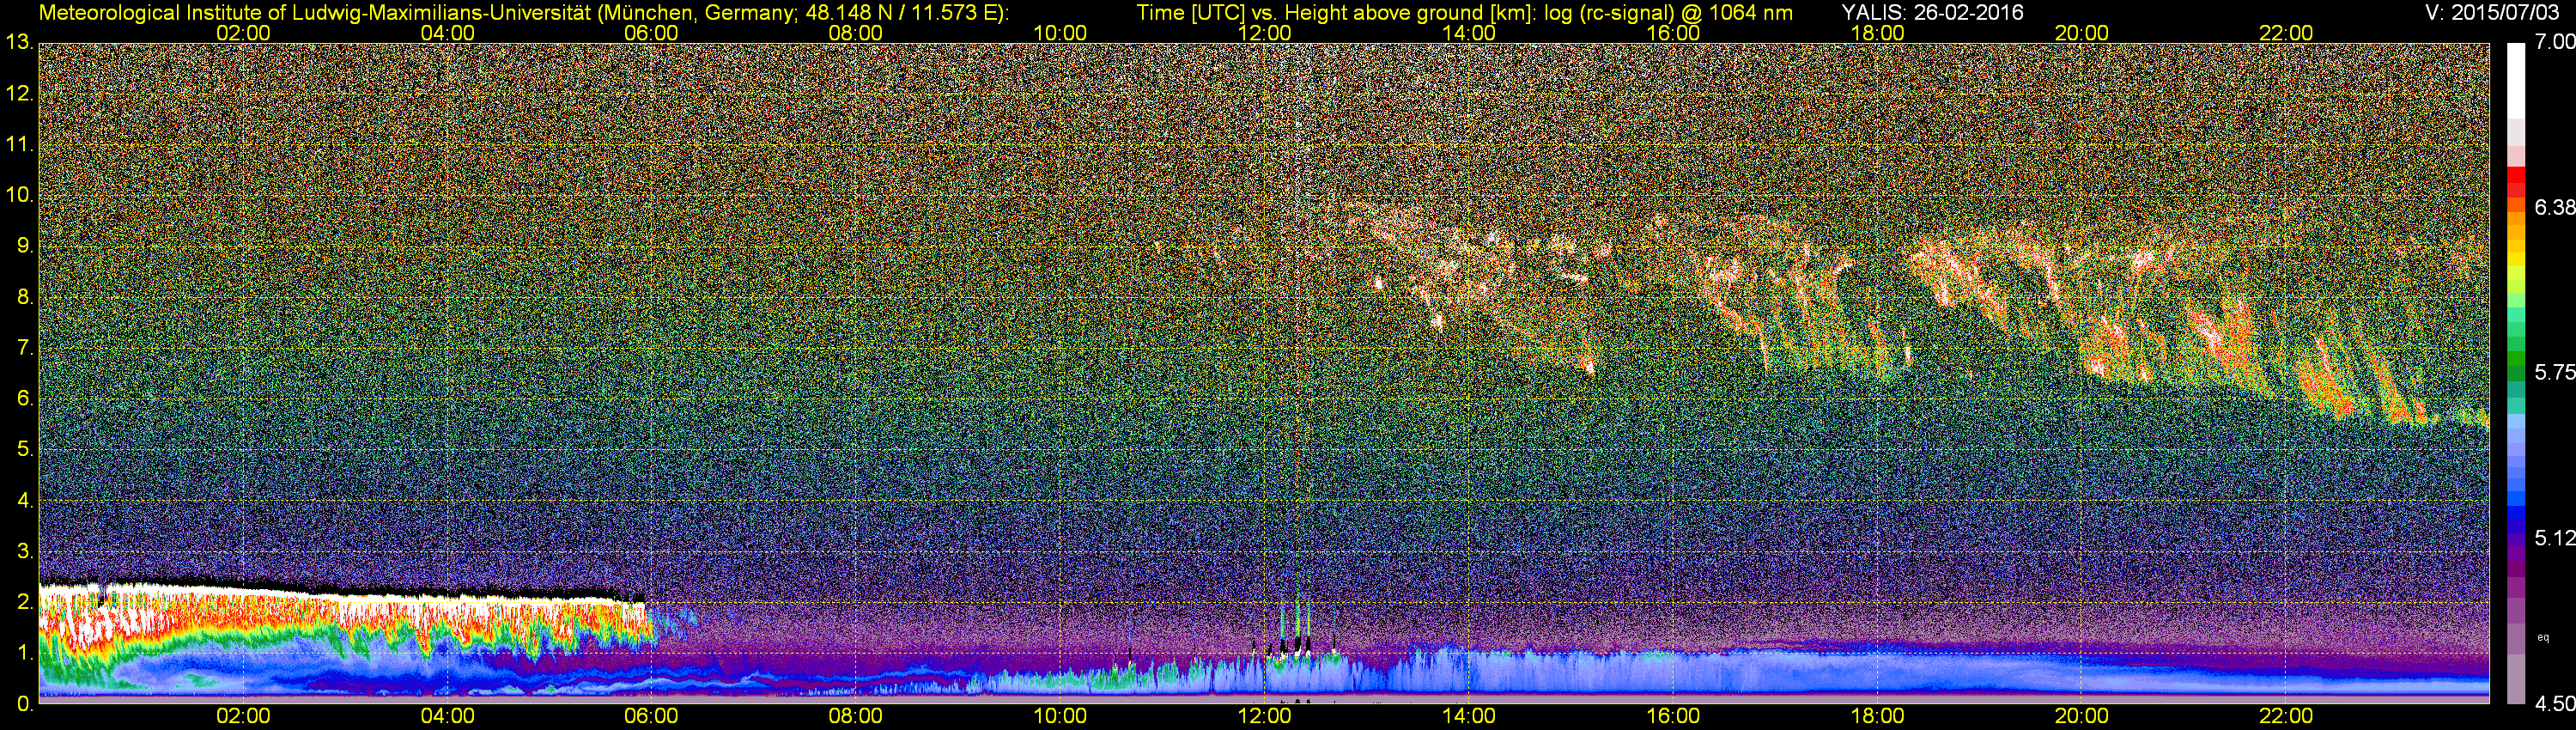This screenshot has height=730, width=2576.
Task: Click the '04:00' label on the bottom time axis
Action: 447,716
